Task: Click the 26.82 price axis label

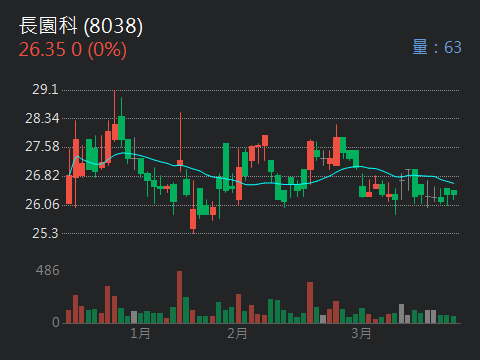Action: click(42, 176)
